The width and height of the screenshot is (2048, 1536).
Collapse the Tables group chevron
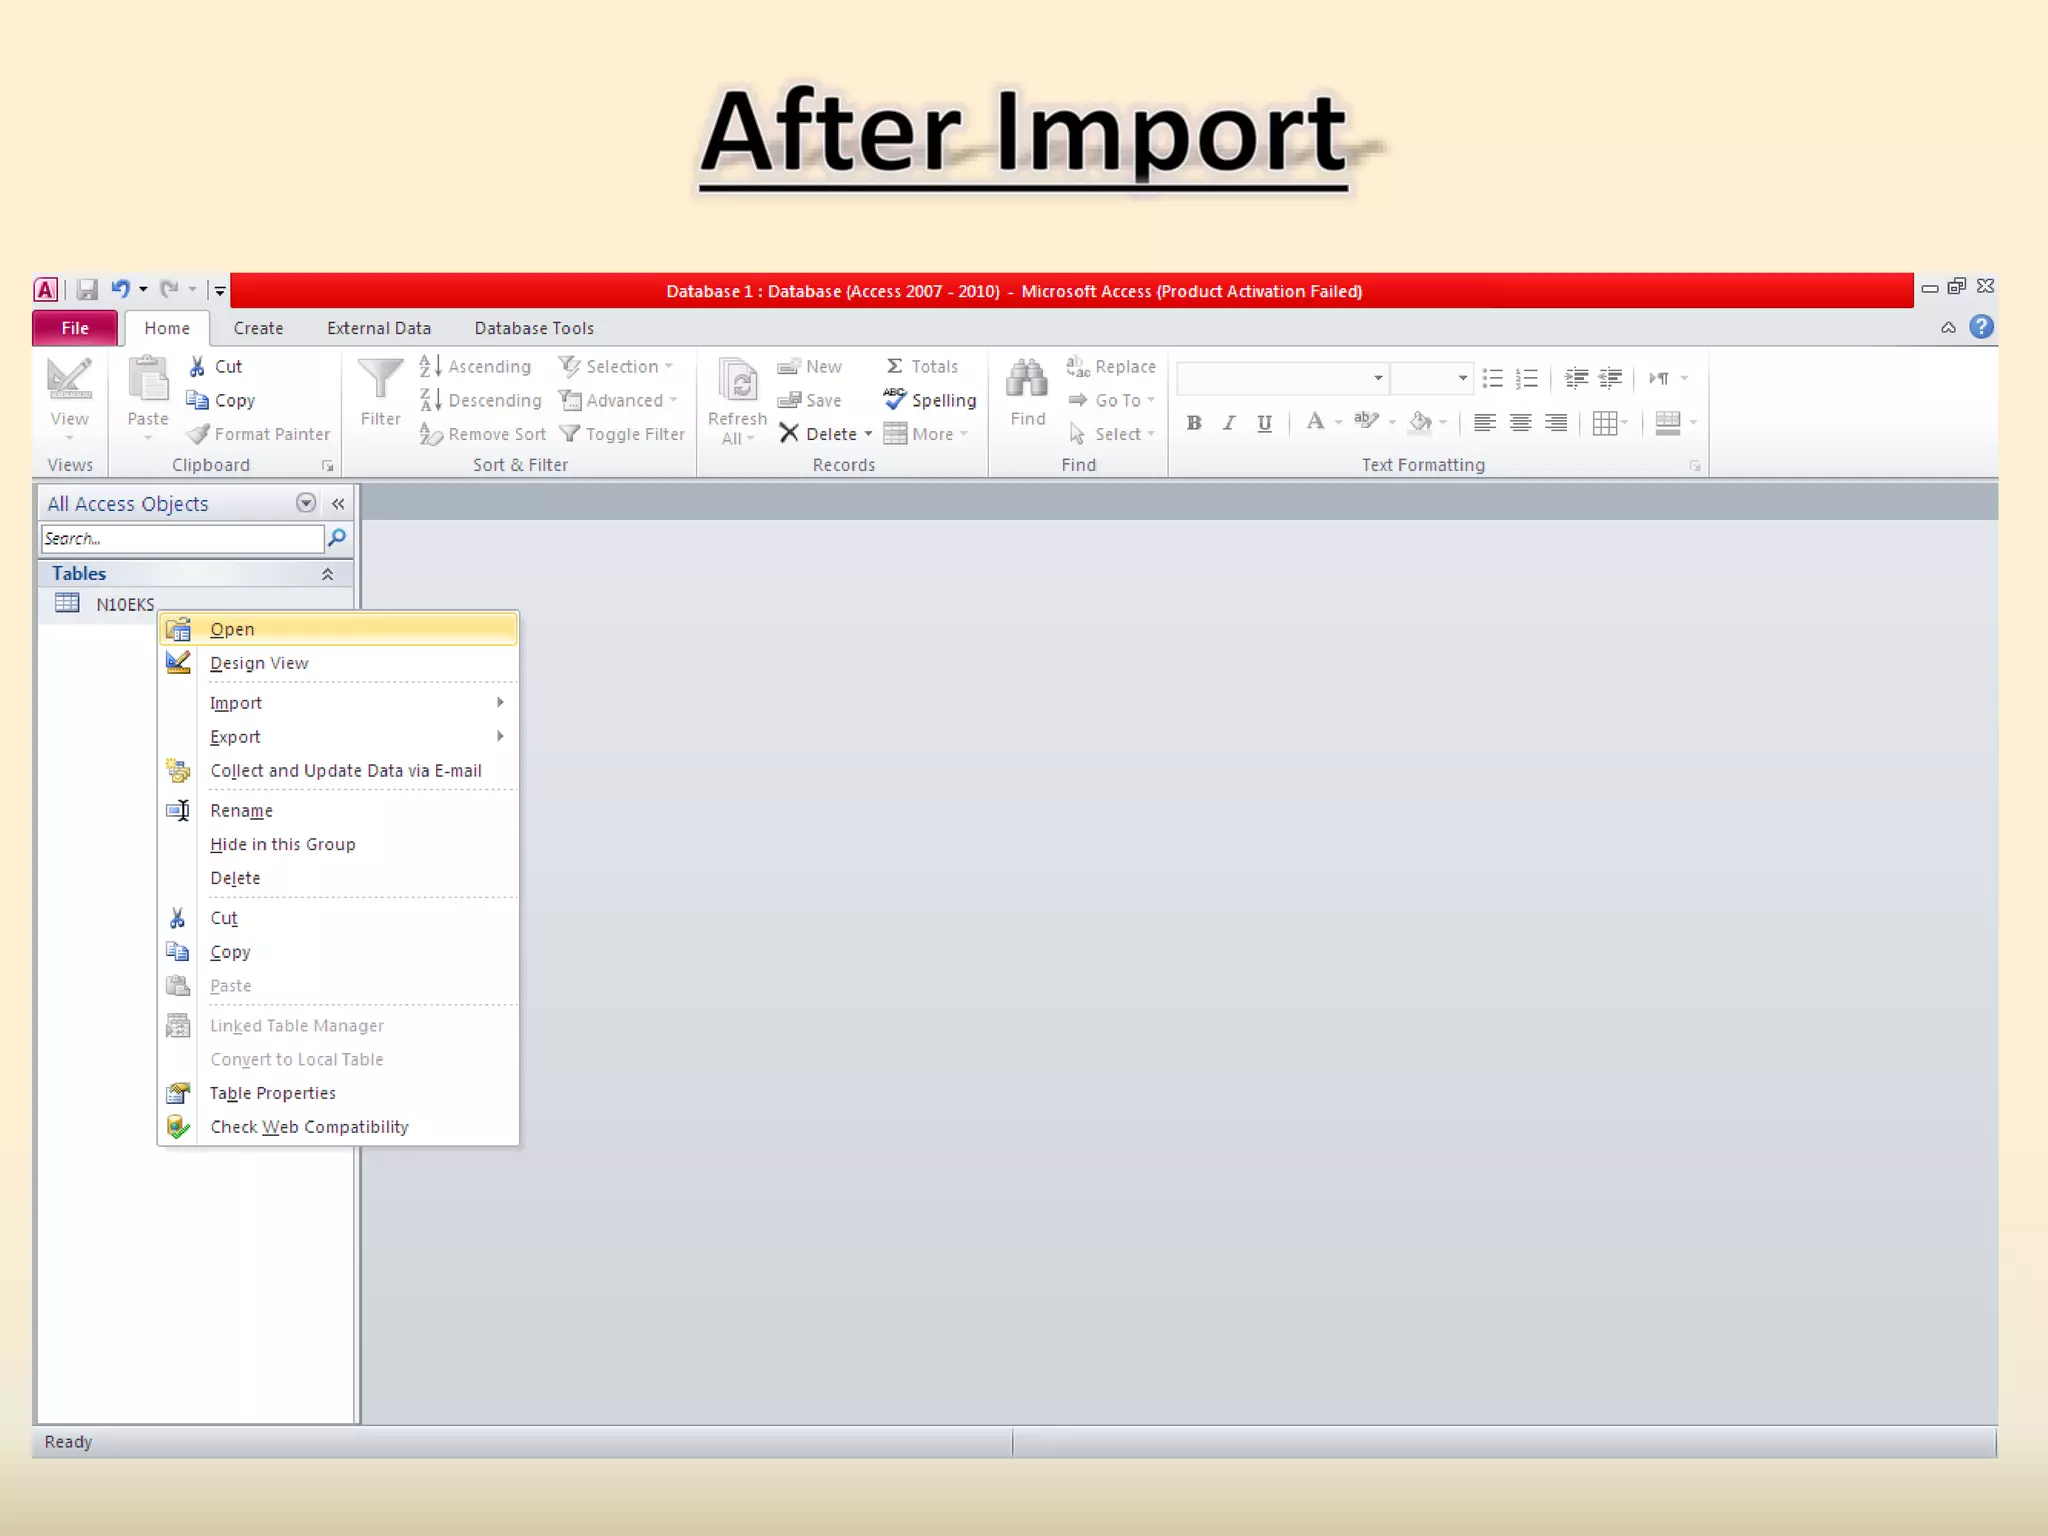327,574
